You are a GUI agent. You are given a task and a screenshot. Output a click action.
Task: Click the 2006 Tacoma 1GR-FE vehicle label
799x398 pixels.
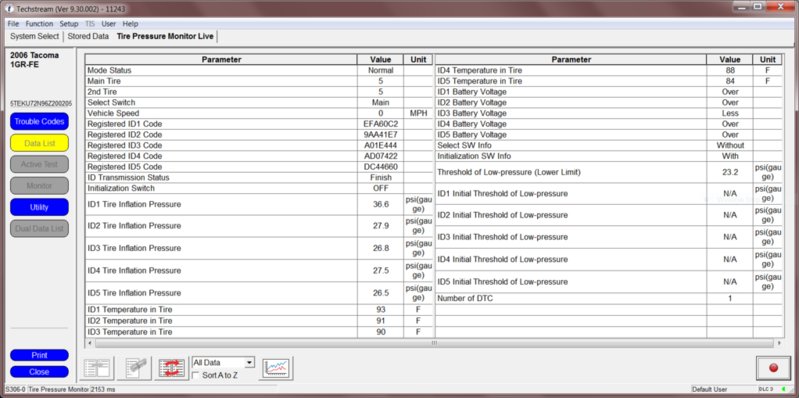point(34,60)
